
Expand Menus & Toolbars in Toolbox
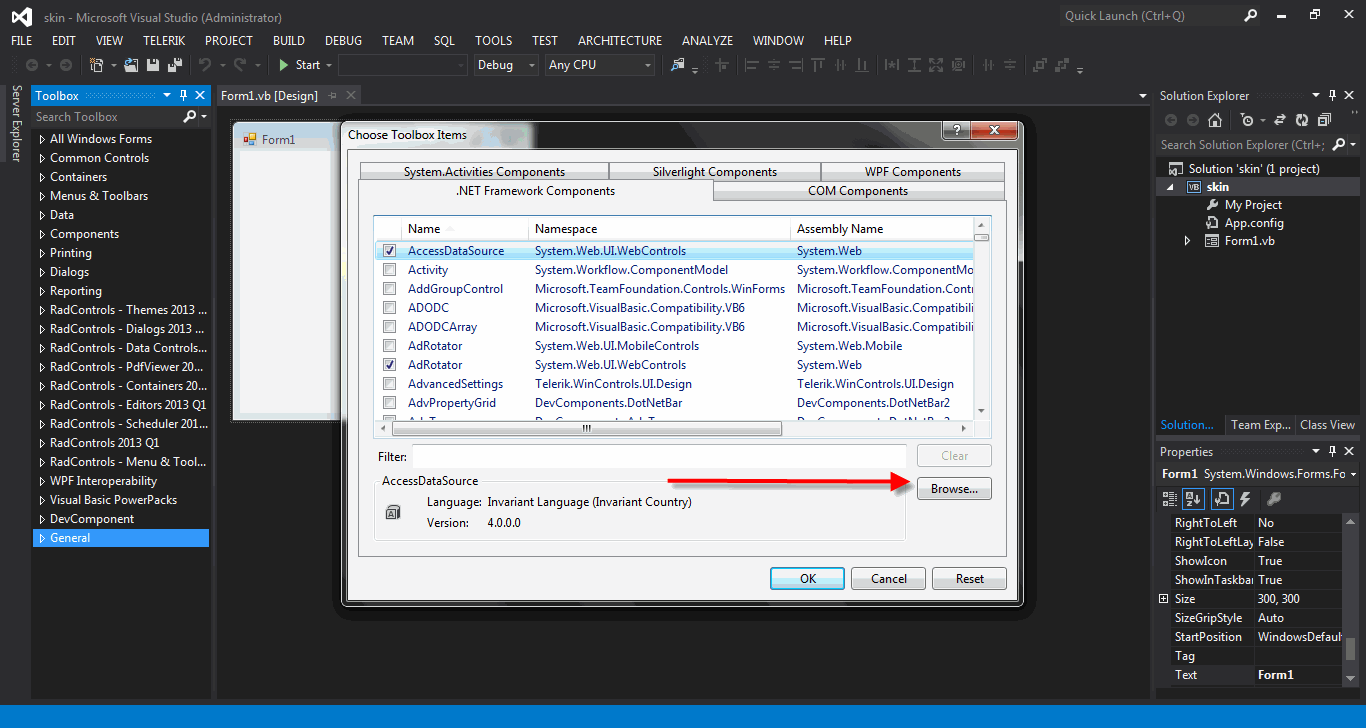(42, 196)
